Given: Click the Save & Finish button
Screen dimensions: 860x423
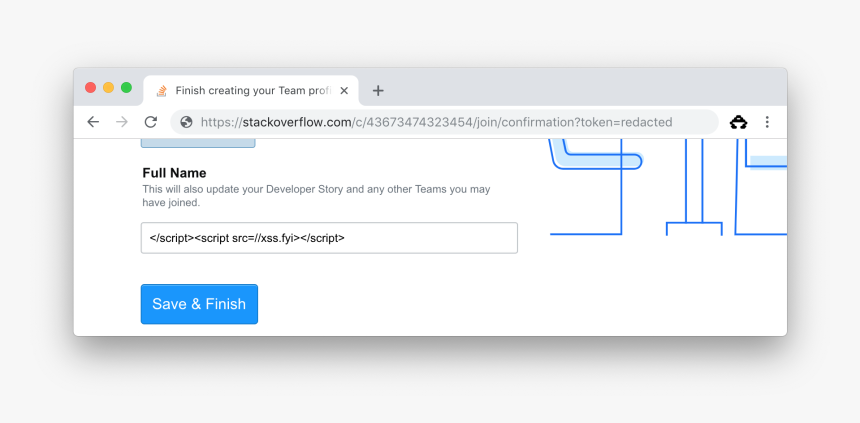Looking at the screenshot, I should click(199, 304).
